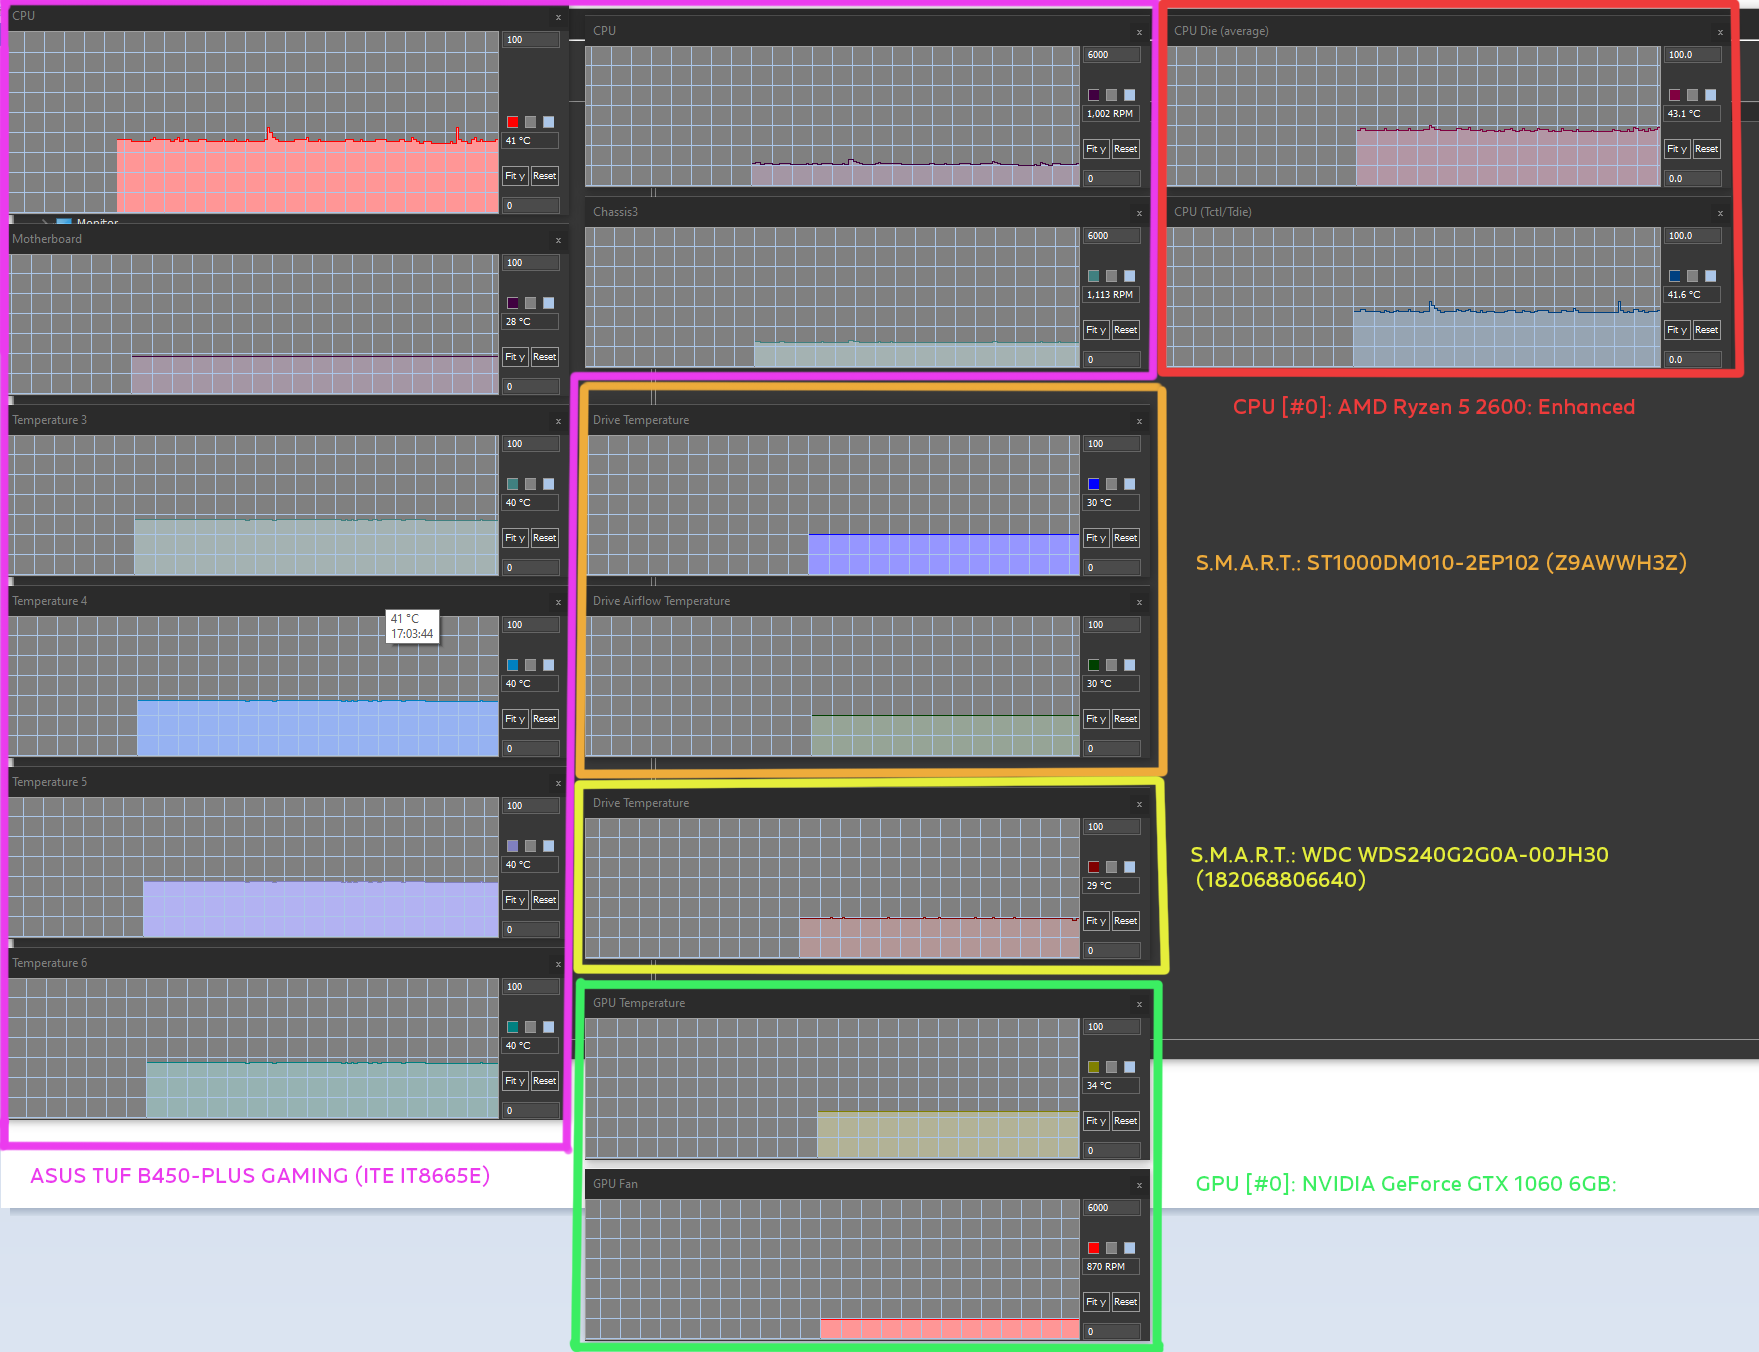Image resolution: width=1759 pixels, height=1352 pixels.
Task: Pick the gray background swatch in CPU Die (average)
Action: point(1692,95)
